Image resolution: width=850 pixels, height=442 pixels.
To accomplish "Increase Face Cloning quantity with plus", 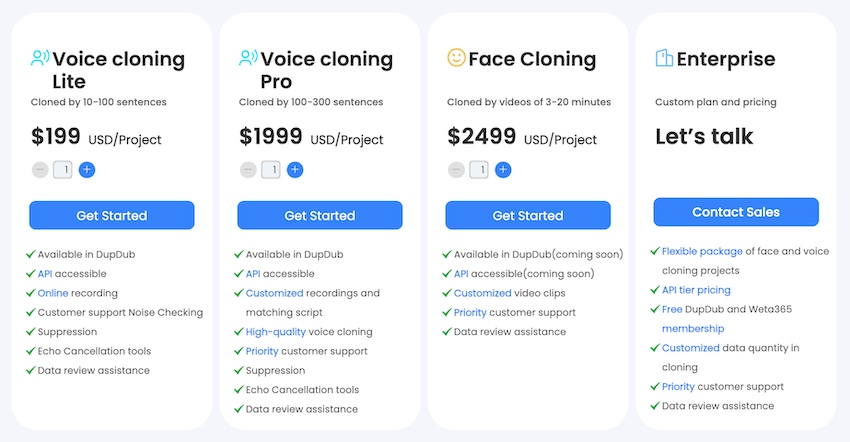I will click(x=503, y=170).
